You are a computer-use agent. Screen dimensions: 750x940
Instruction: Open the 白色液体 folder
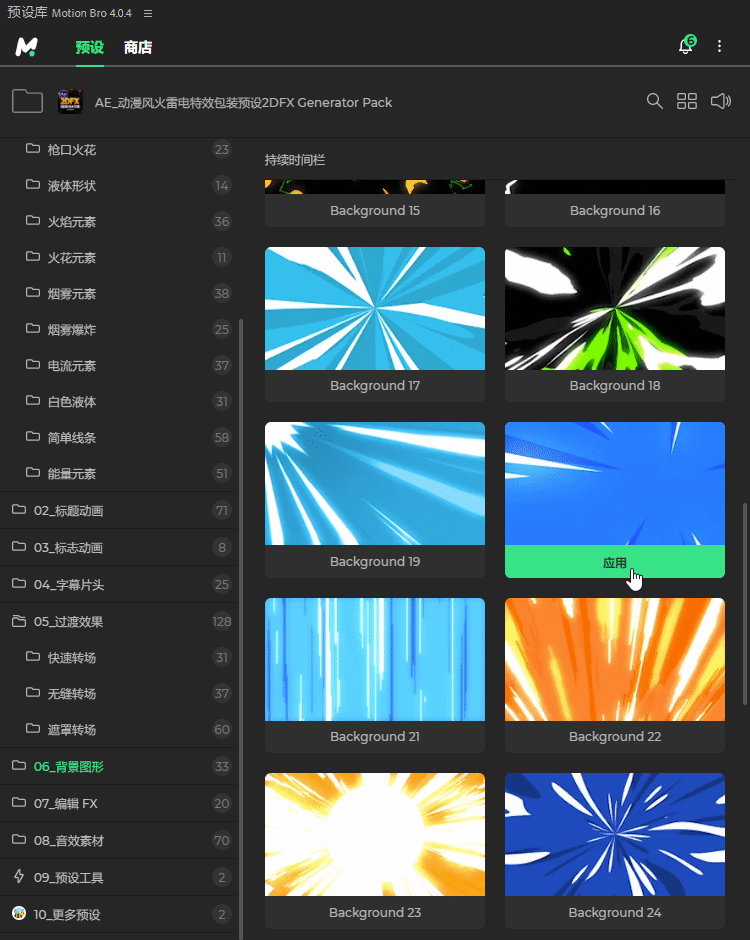119,401
